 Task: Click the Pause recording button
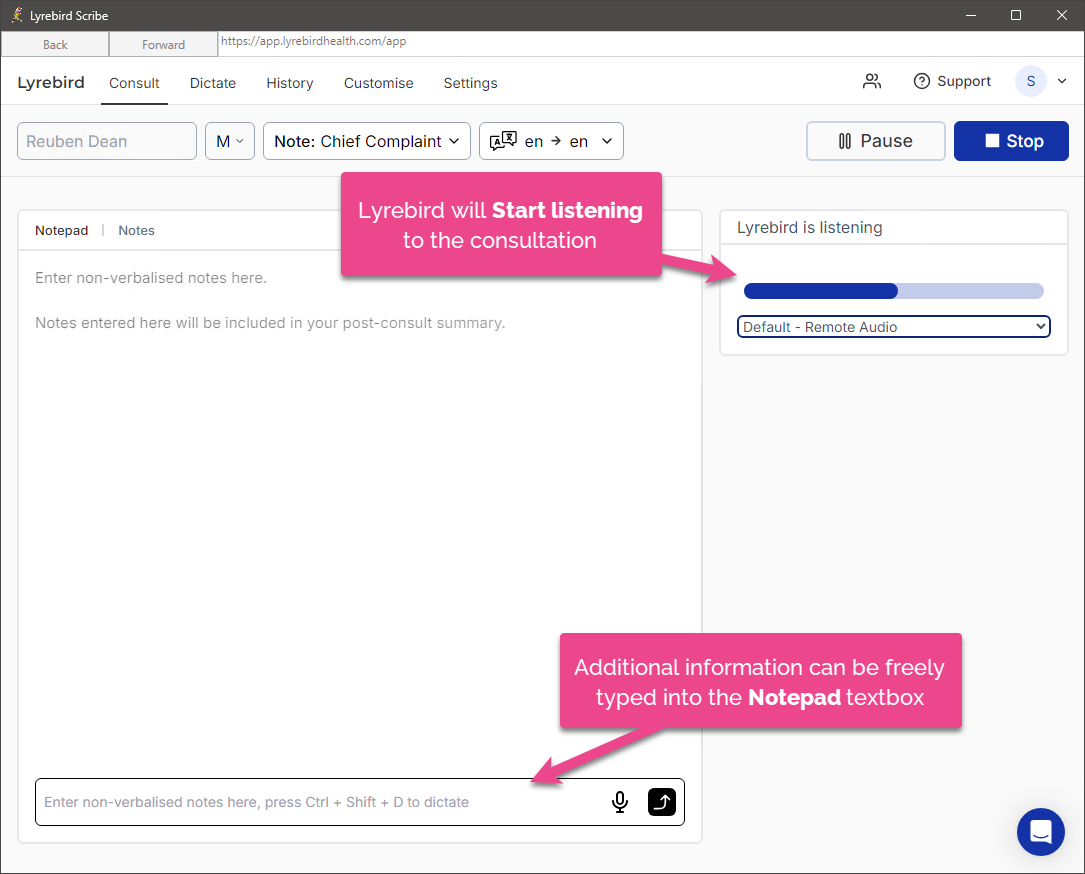point(875,141)
